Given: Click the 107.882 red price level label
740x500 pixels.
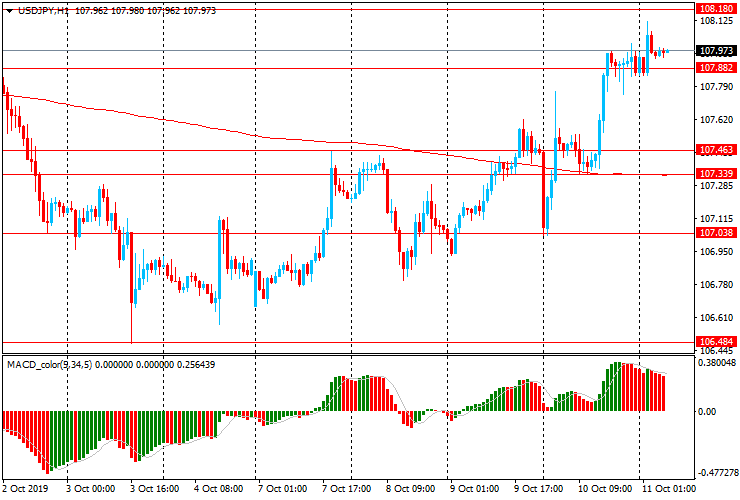Looking at the screenshot, I should click(x=716, y=68).
